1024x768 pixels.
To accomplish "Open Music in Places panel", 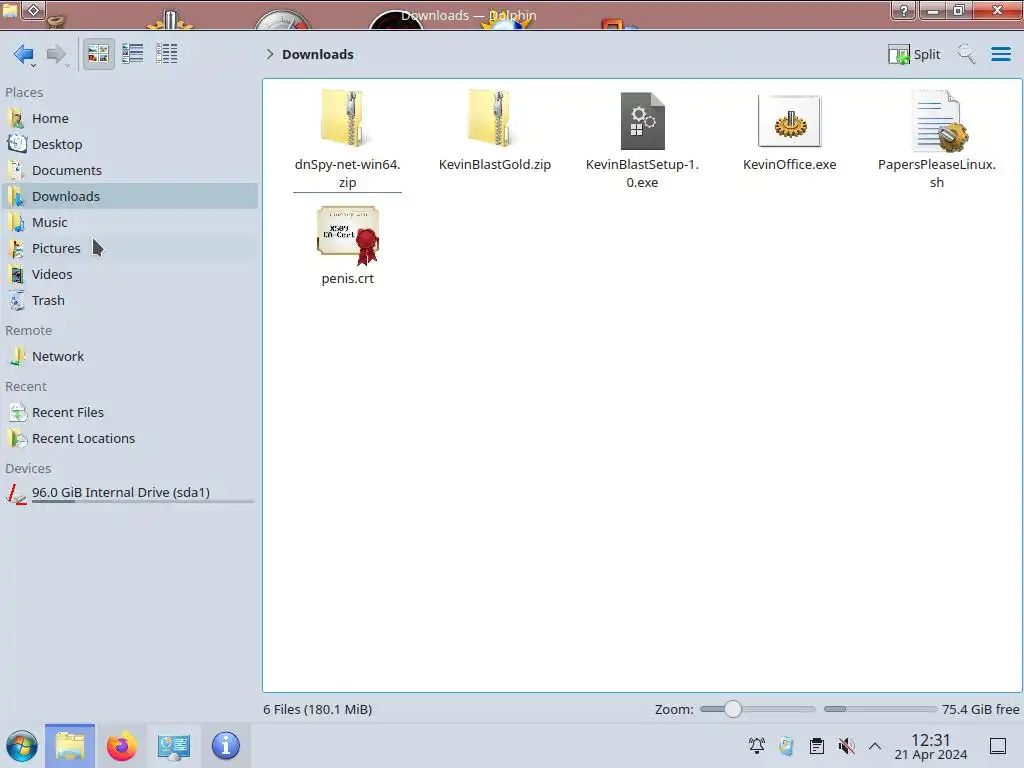I will [x=130, y=222].
